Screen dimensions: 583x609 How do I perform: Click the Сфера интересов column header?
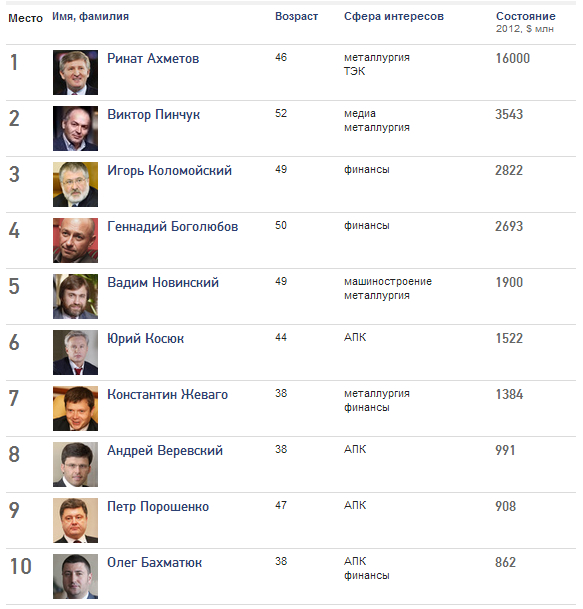(394, 16)
